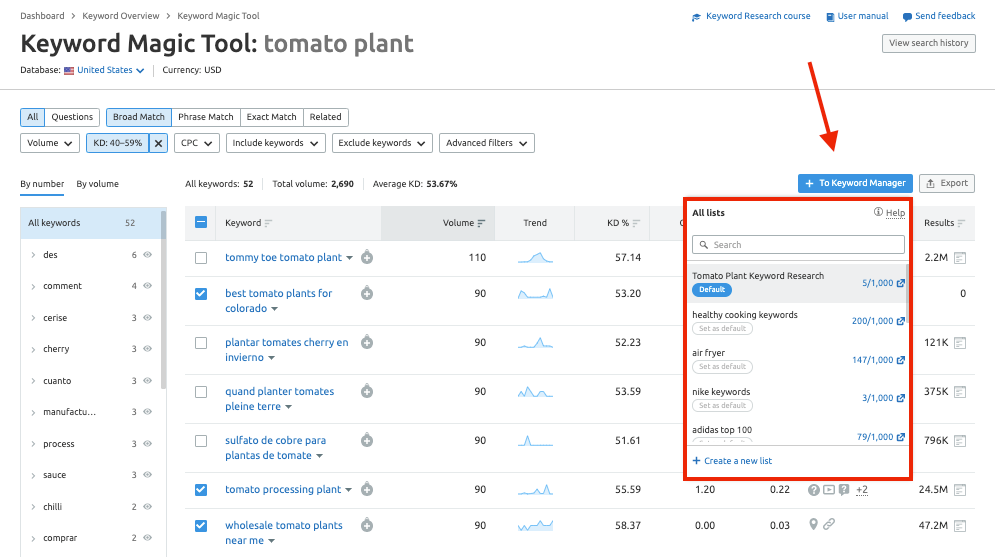Set healthy cooking keywords as default
995x557 pixels.
pos(722,329)
